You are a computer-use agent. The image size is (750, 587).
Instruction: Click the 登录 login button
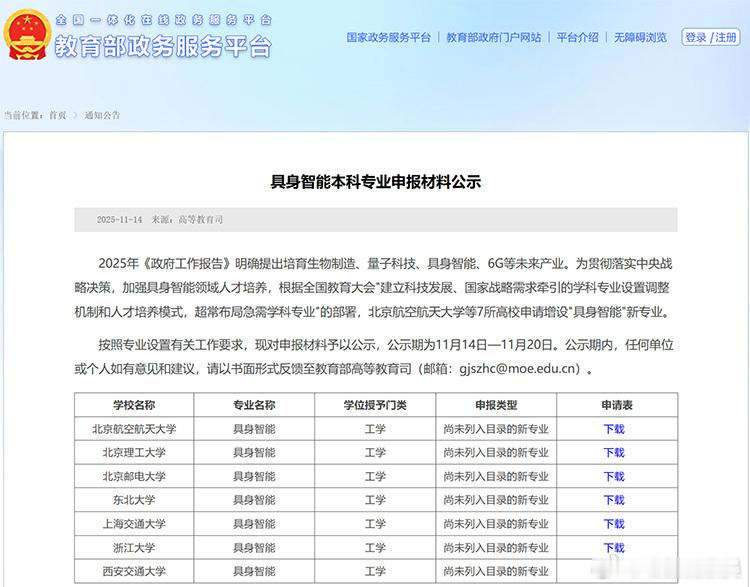point(696,38)
